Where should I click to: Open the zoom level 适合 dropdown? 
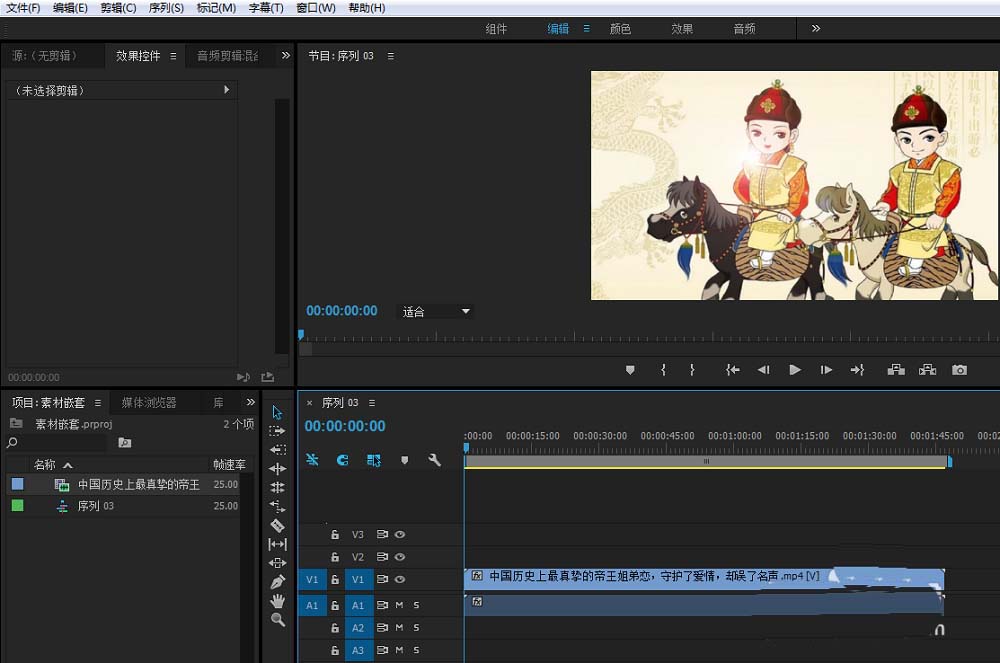point(437,312)
